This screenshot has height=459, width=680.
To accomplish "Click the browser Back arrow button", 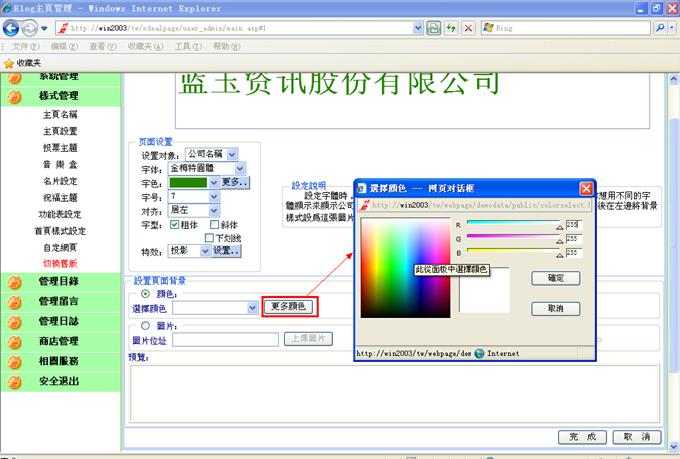I will click(12, 28).
